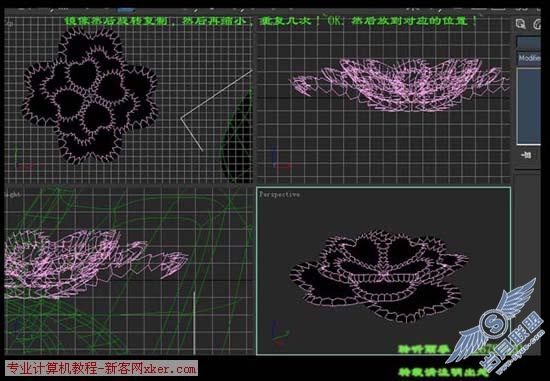Expand the Modifier List dropdown
The width and height of the screenshot is (550, 381).
(x=529, y=58)
